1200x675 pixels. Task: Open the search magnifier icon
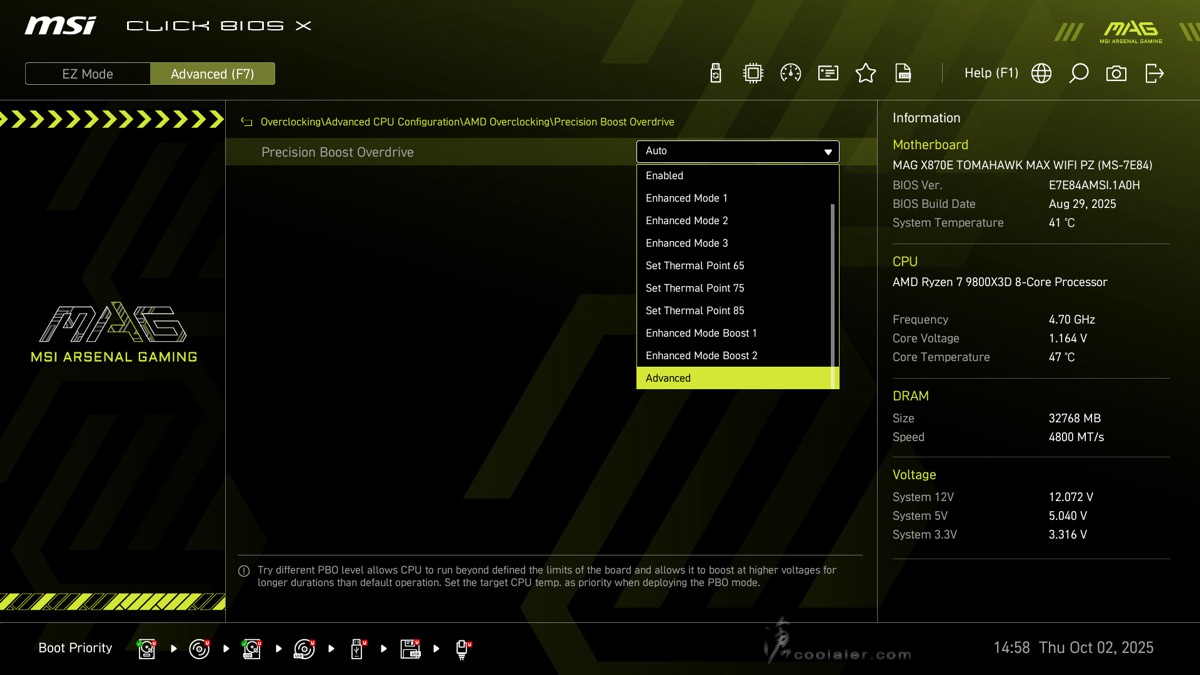pos(1078,73)
